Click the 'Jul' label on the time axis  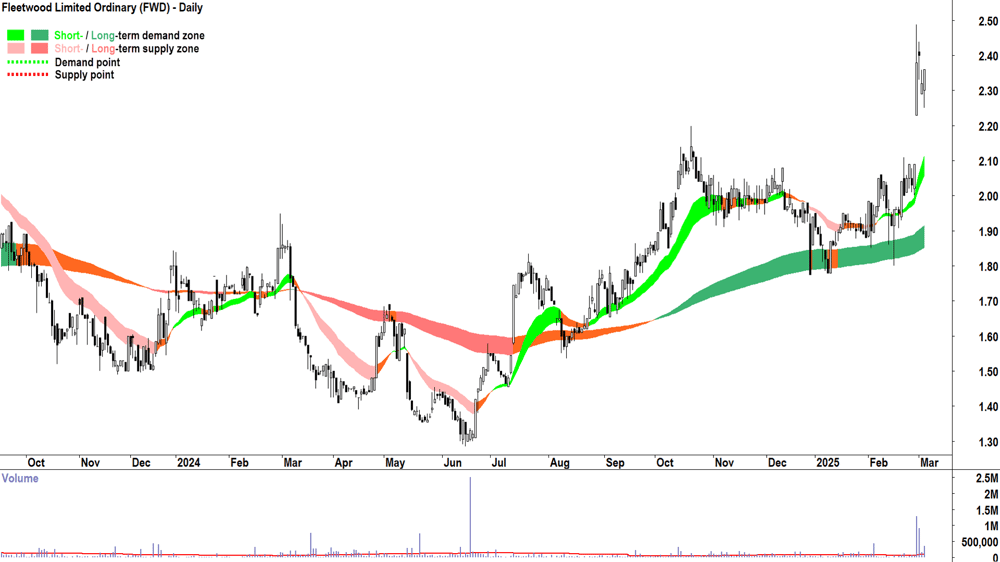click(498, 462)
